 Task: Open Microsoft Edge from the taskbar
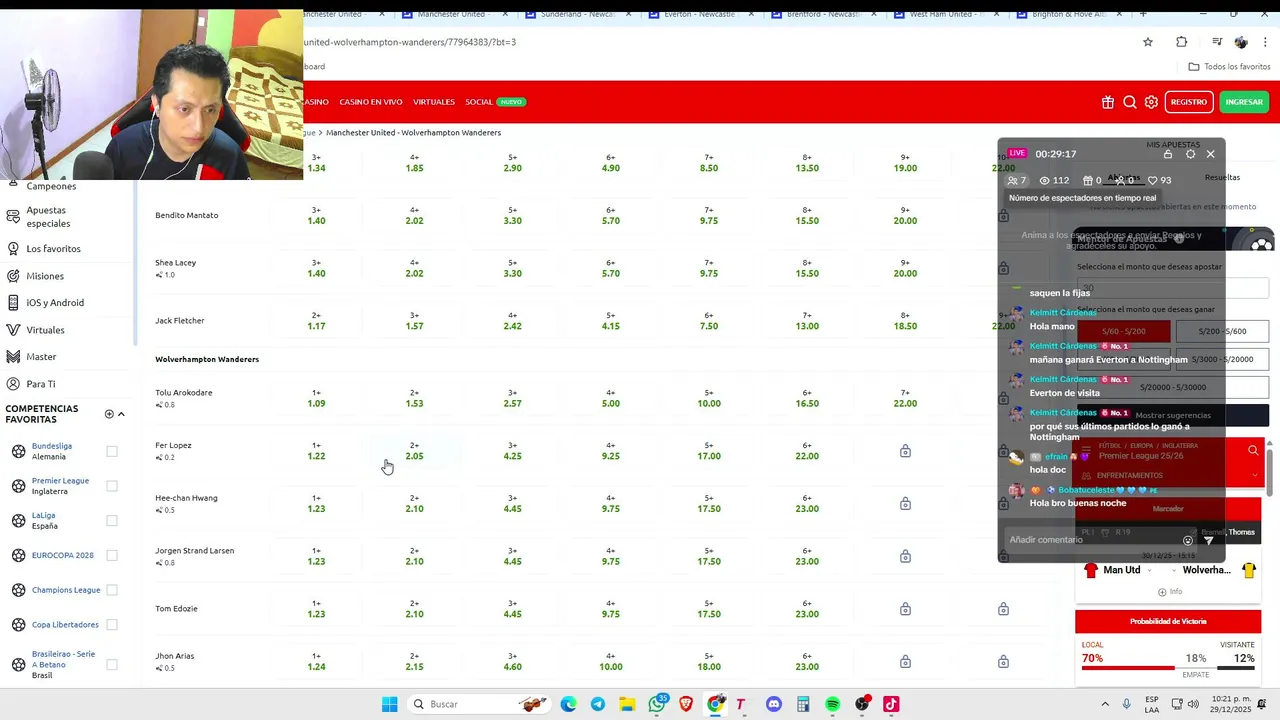[568, 704]
